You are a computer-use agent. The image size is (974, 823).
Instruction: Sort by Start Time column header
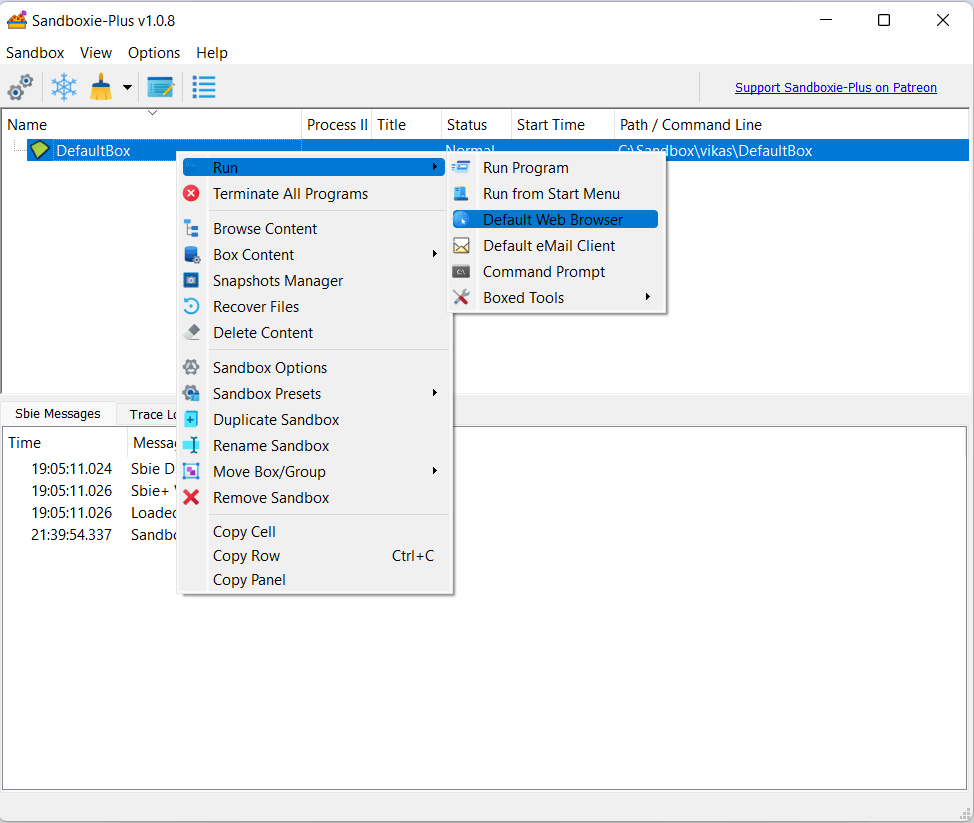[563, 125]
